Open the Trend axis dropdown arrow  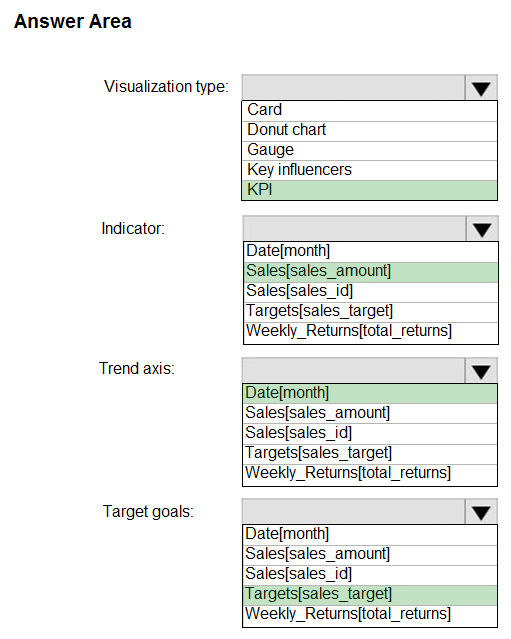[x=481, y=371]
